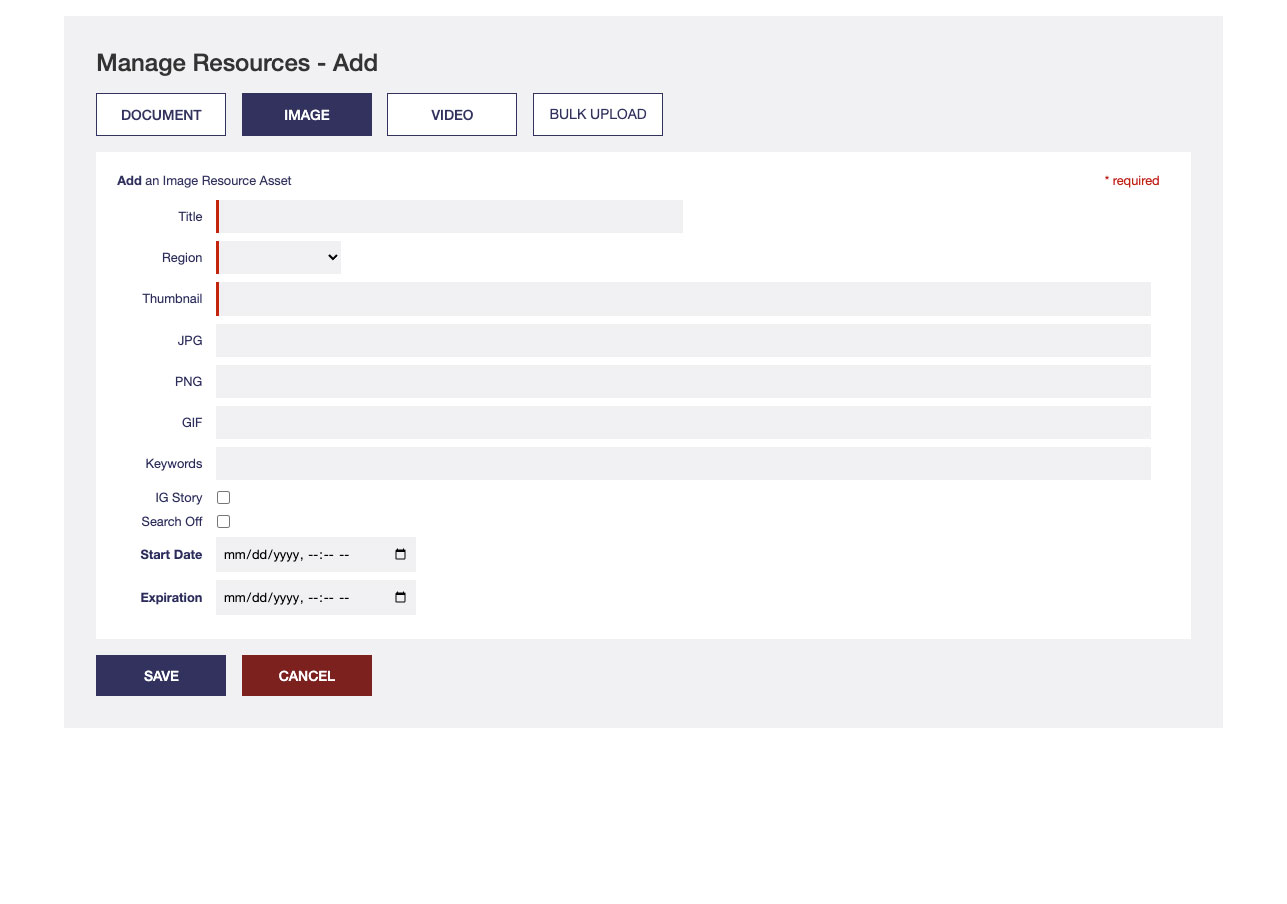Focus the GIF input field
The height and width of the screenshot is (904, 1287).
[x=684, y=423]
